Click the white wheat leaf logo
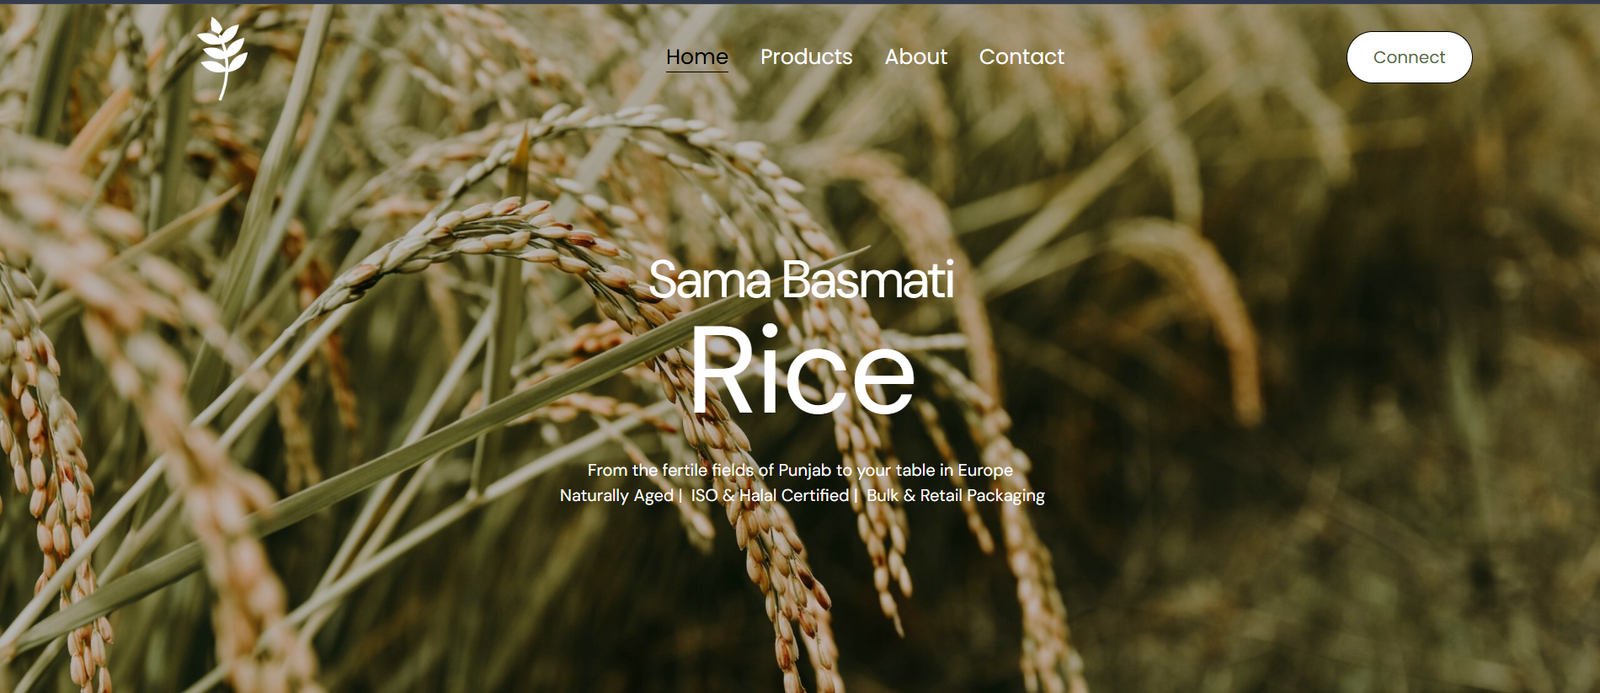1600x693 pixels. (x=222, y=58)
